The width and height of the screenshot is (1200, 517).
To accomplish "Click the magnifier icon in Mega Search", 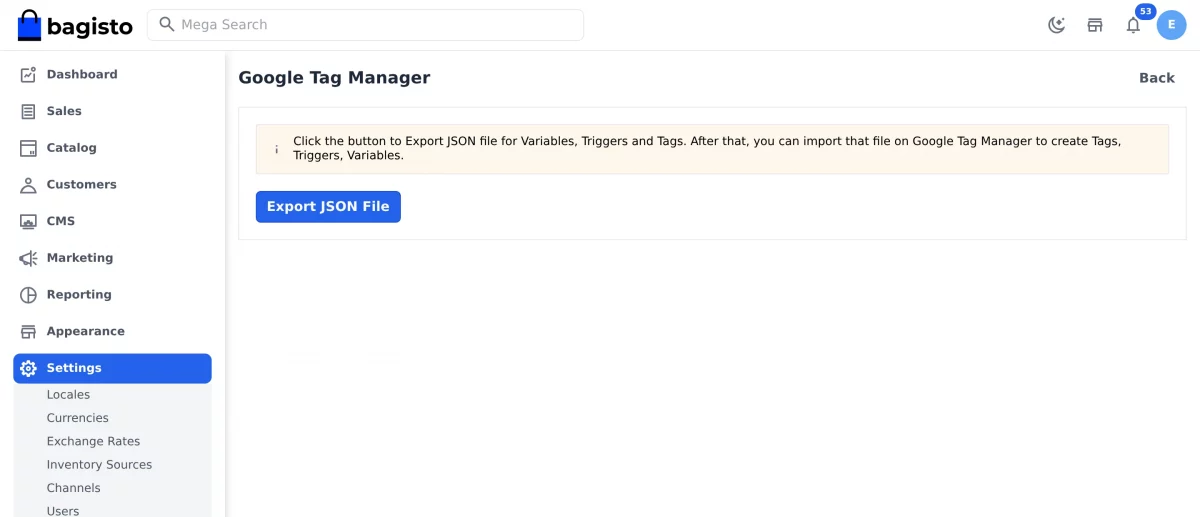I will click(167, 24).
